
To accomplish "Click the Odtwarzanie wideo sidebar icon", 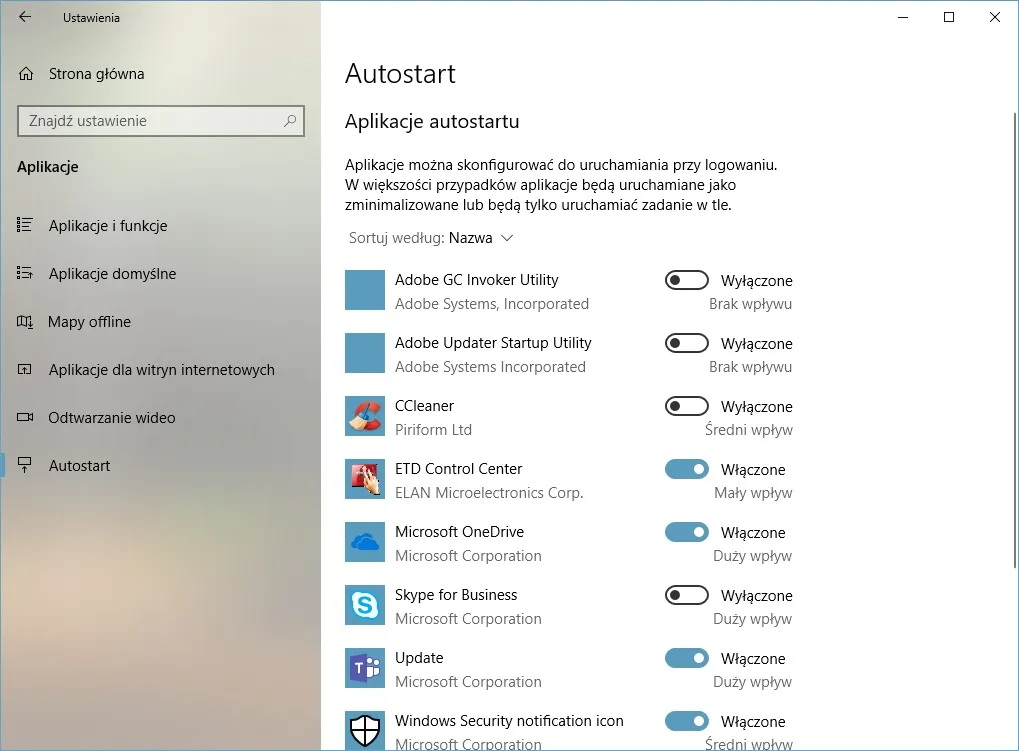I will [25, 417].
